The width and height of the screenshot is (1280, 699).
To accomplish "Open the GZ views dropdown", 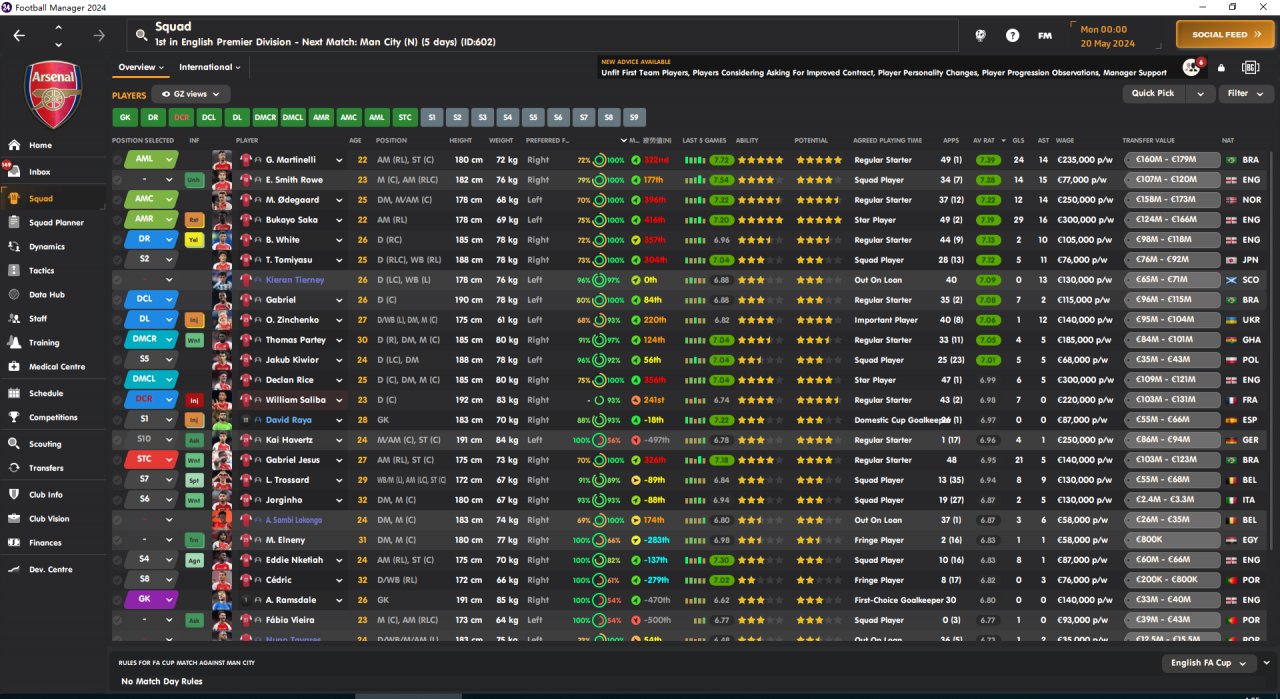I will [x=191, y=93].
